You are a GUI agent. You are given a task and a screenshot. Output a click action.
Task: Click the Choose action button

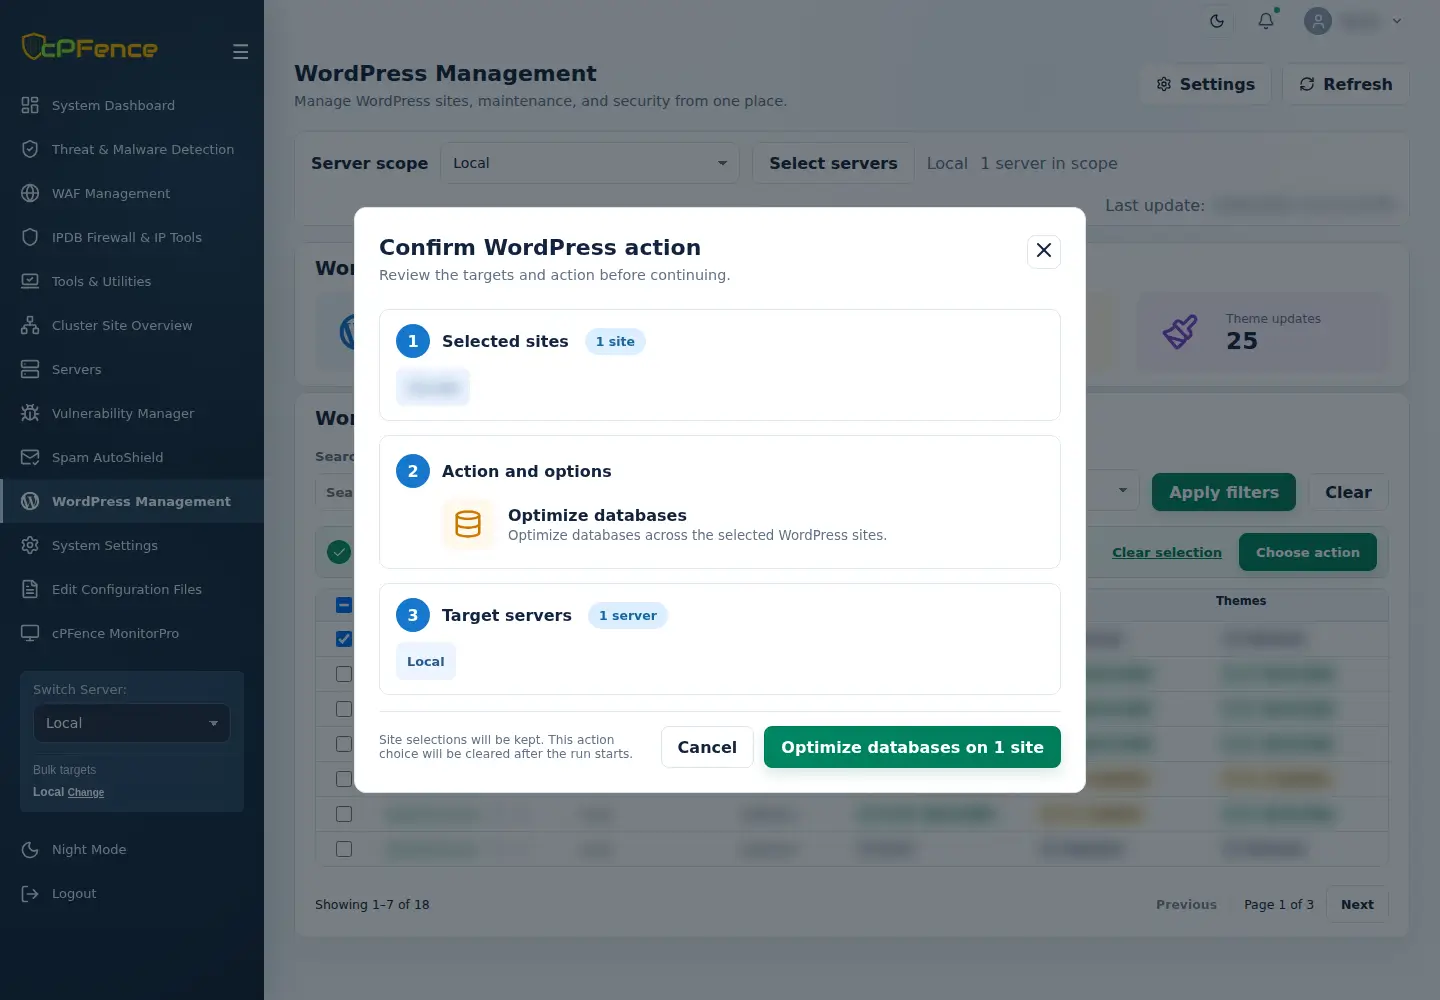tap(1308, 552)
